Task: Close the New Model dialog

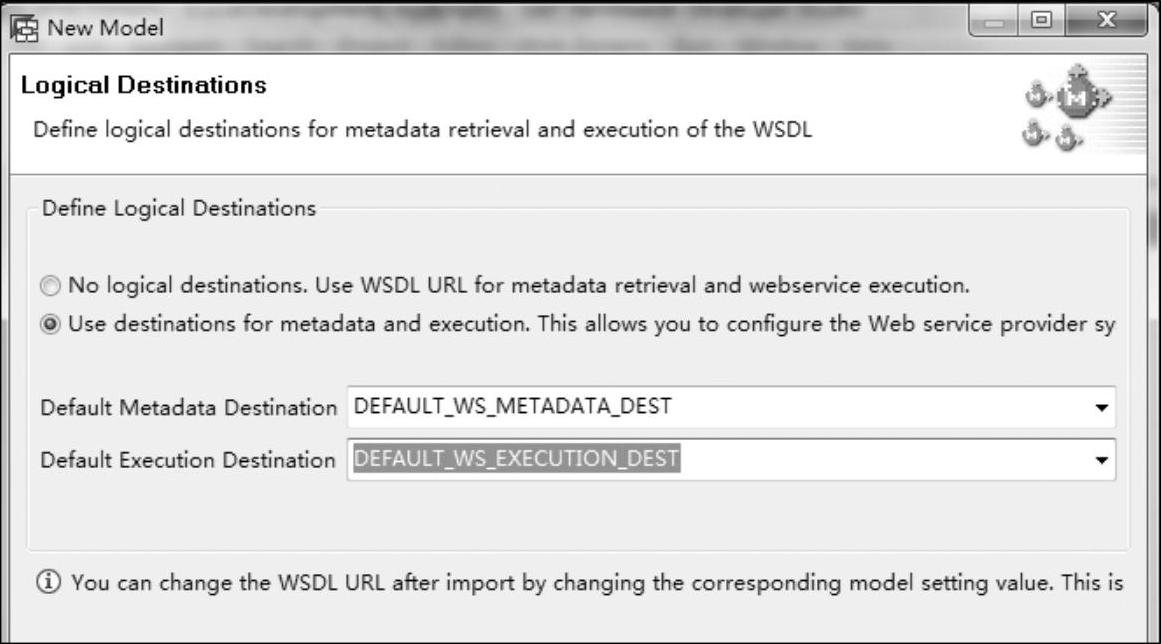Action: point(1106,21)
